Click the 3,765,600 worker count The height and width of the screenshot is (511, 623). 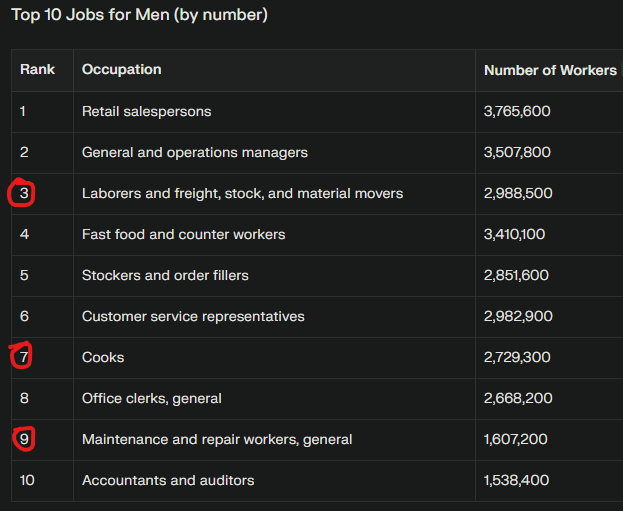[x=517, y=111]
